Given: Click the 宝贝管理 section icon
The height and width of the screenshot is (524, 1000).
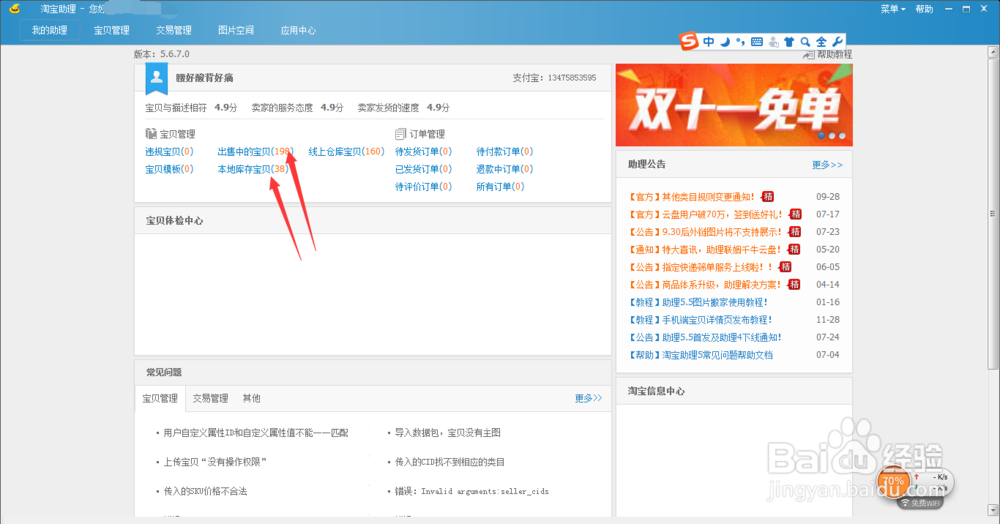Looking at the screenshot, I should click(151, 134).
